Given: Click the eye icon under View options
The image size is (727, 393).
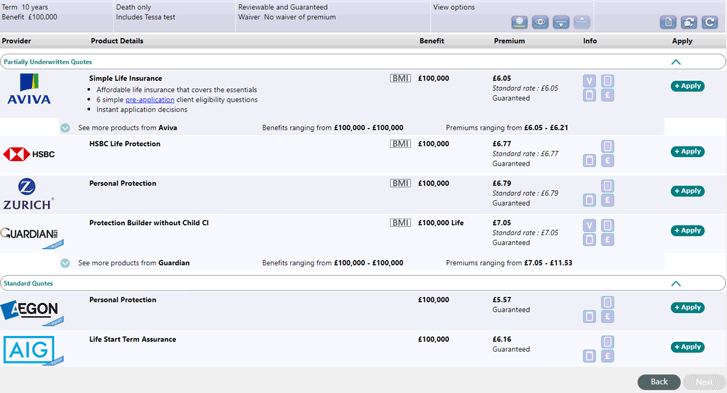Looking at the screenshot, I should 540,22.
